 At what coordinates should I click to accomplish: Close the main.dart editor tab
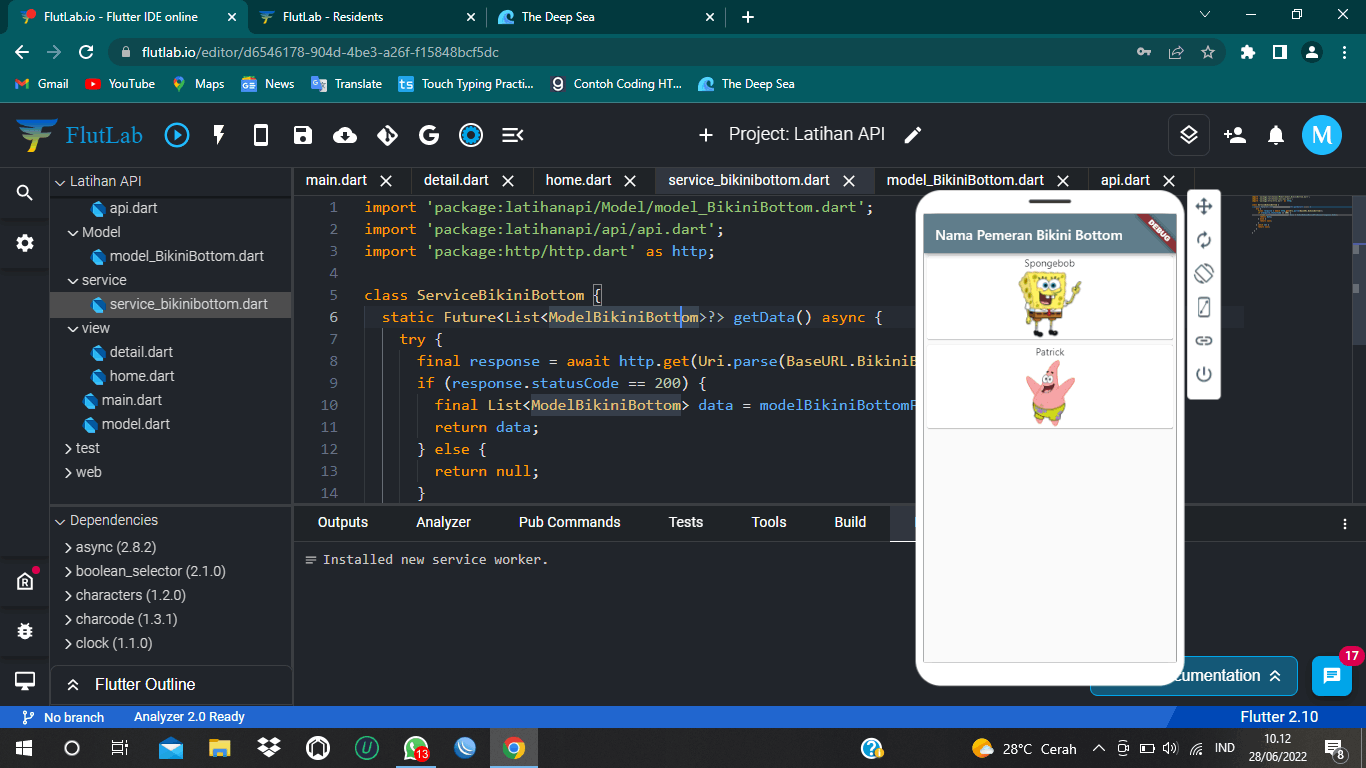click(386, 181)
